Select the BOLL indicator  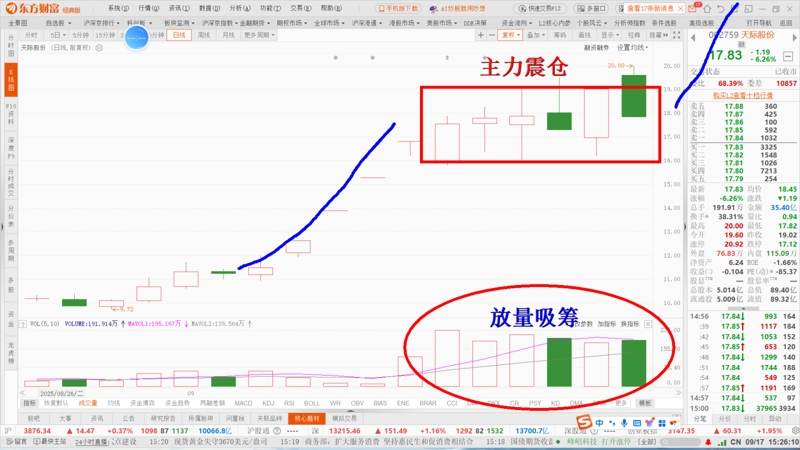[312, 403]
